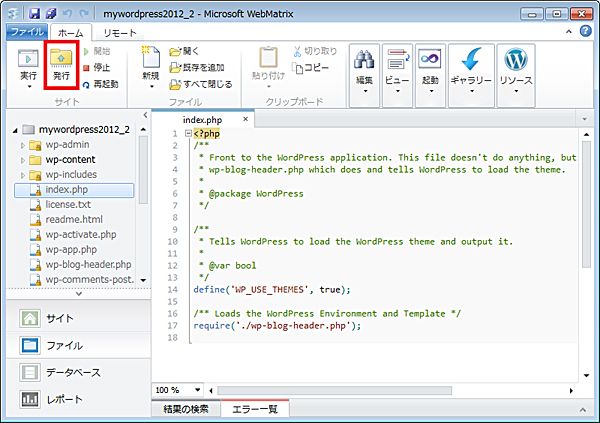Expand the bottom error panel chevron
The height and width of the screenshot is (423, 600).
coord(582,410)
